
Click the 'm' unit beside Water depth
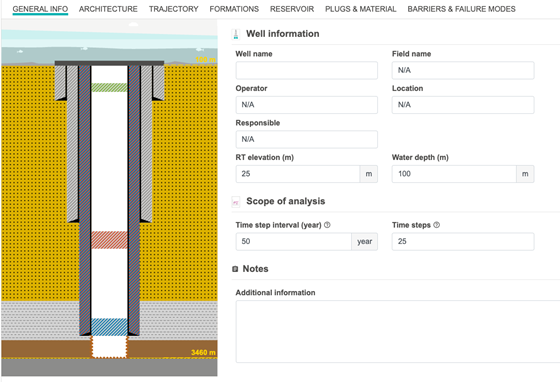tap(525, 174)
